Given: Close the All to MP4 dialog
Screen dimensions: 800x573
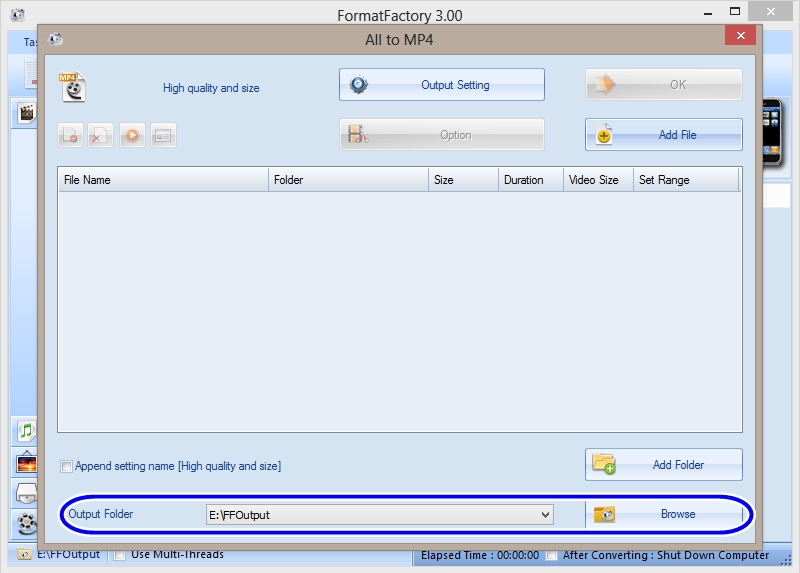Looking at the screenshot, I should [x=740, y=35].
